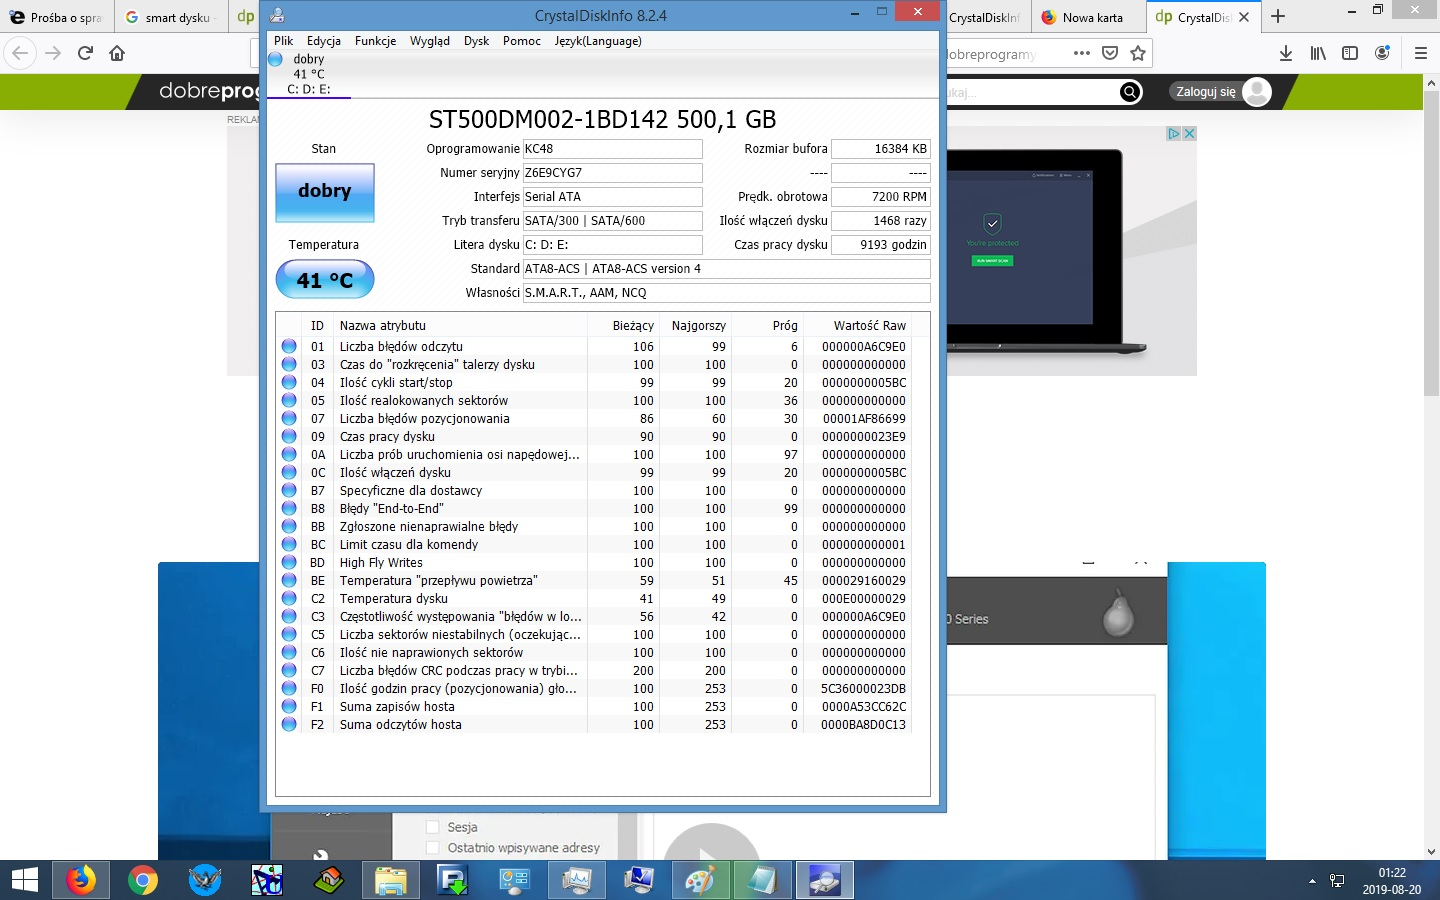This screenshot has height=900, width=1440.
Task: Switch to the 'smart dysku' Google tab
Action: [172, 17]
